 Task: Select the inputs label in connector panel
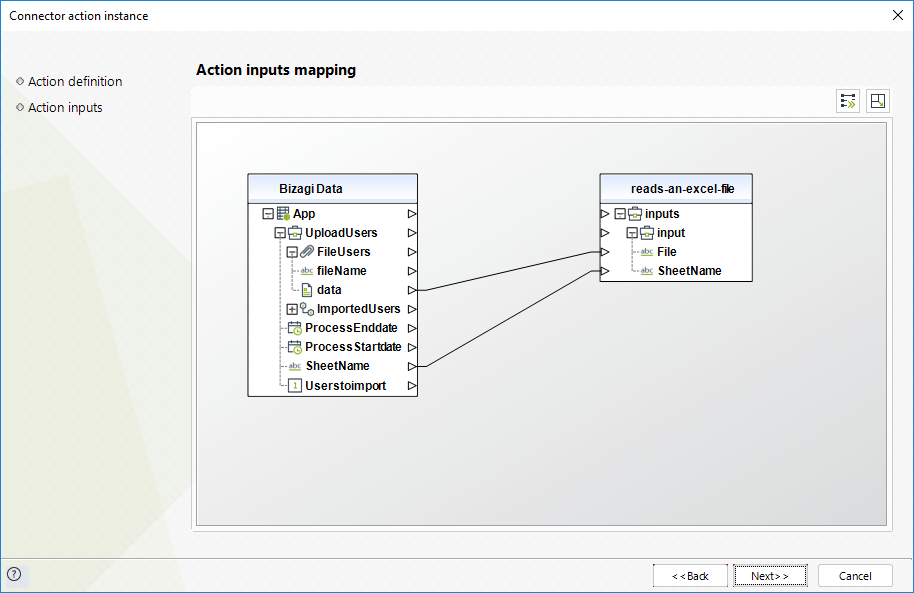pyautogui.click(x=662, y=214)
